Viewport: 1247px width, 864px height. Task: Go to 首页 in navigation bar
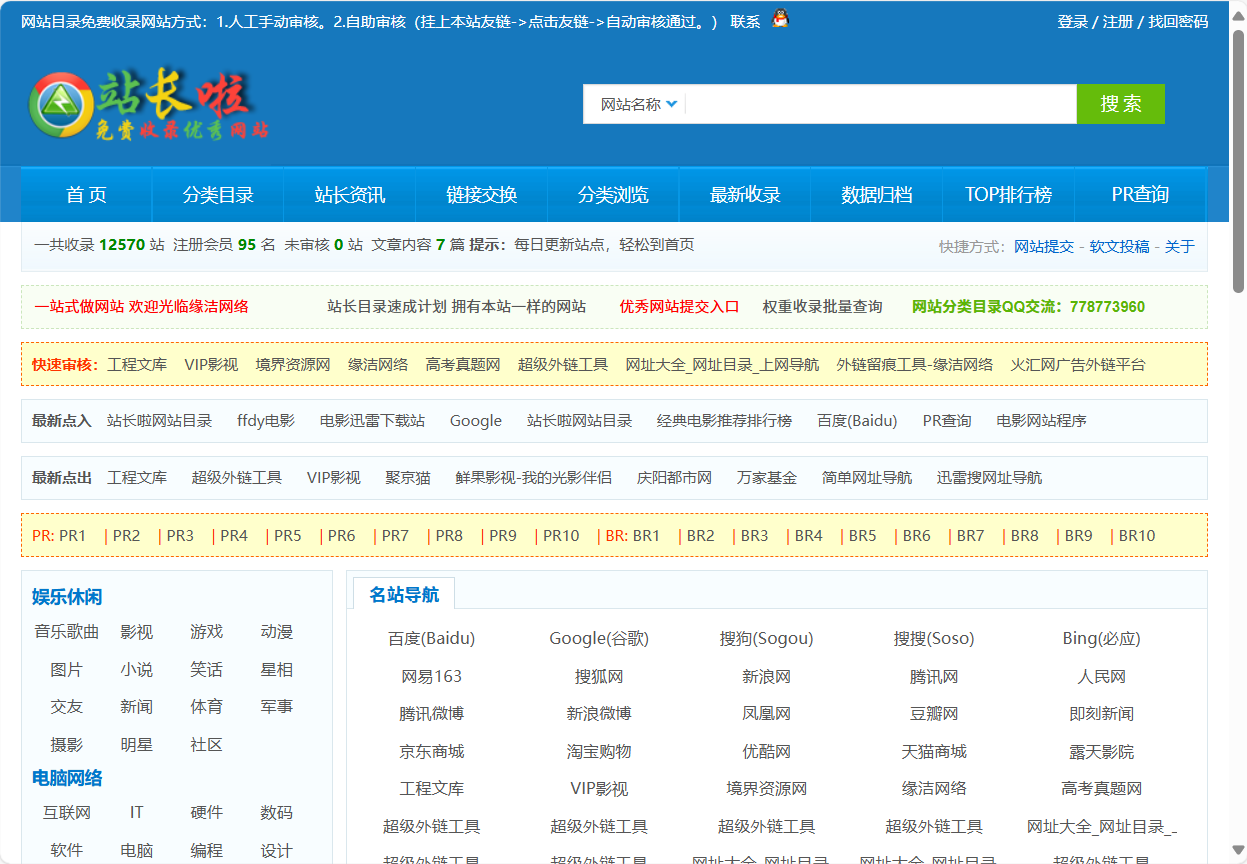click(x=86, y=195)
